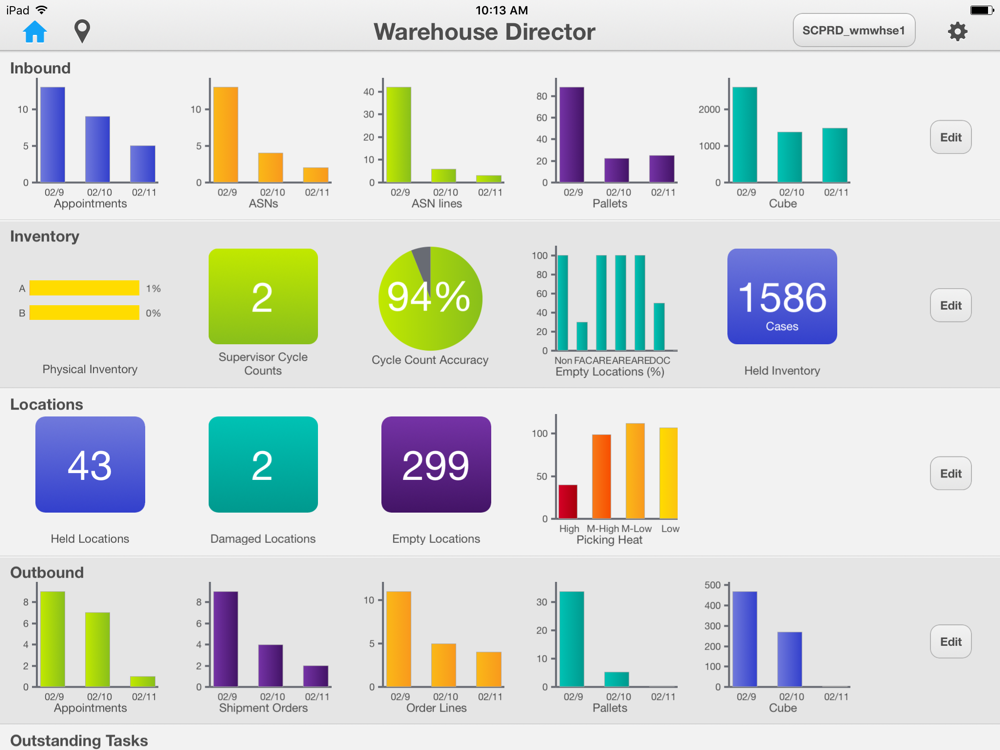The height and width of the screenshot is (750, 1000).
Task: Select the 1586 Cases Held Inventory tile
Action: click(782, 297)
